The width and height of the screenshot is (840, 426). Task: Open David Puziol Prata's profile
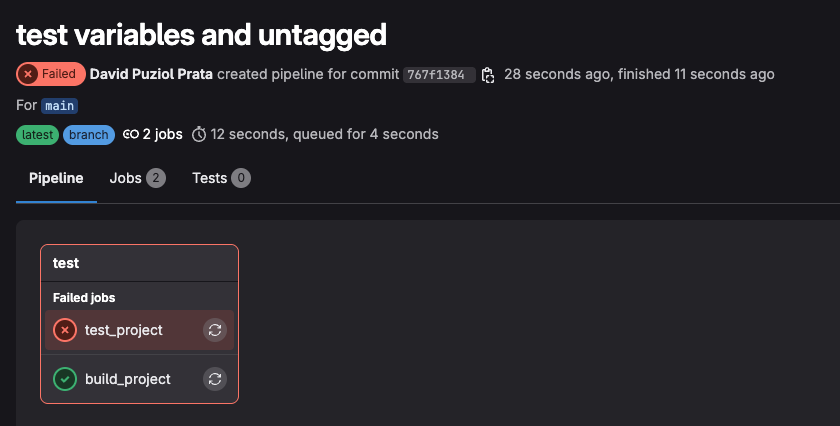point(151,74)
